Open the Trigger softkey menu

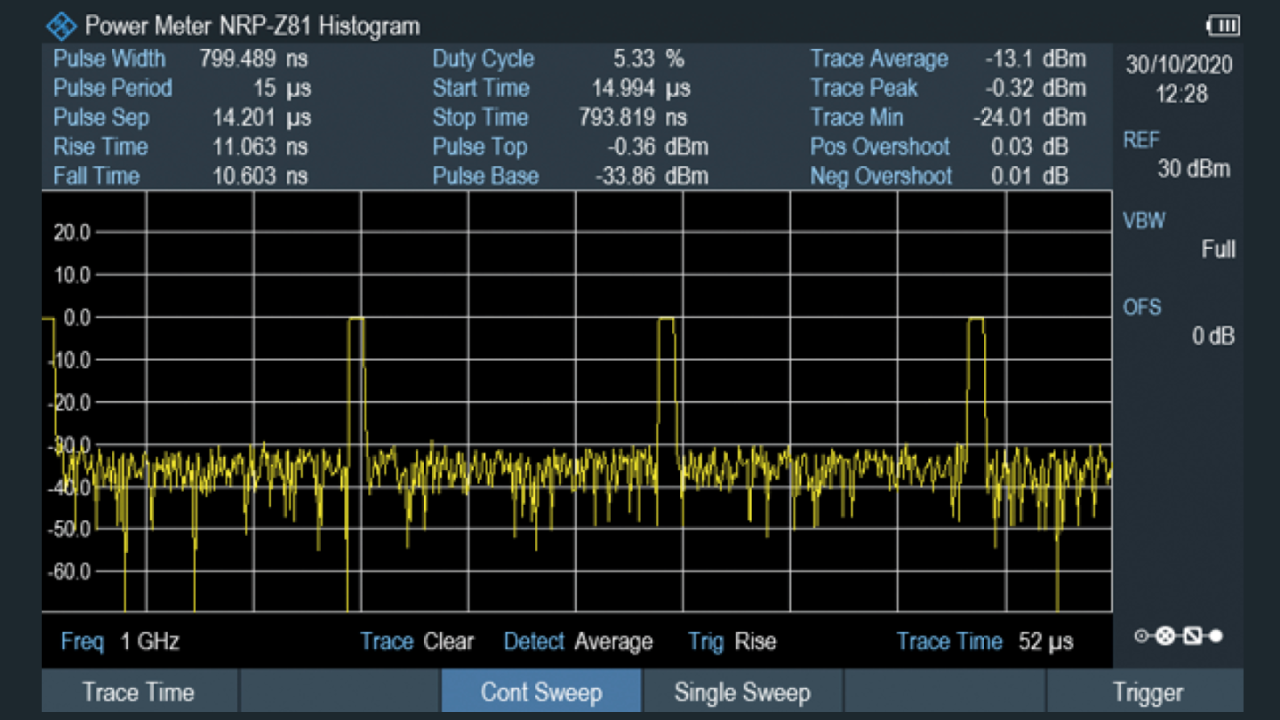[x=1147, y=692]
